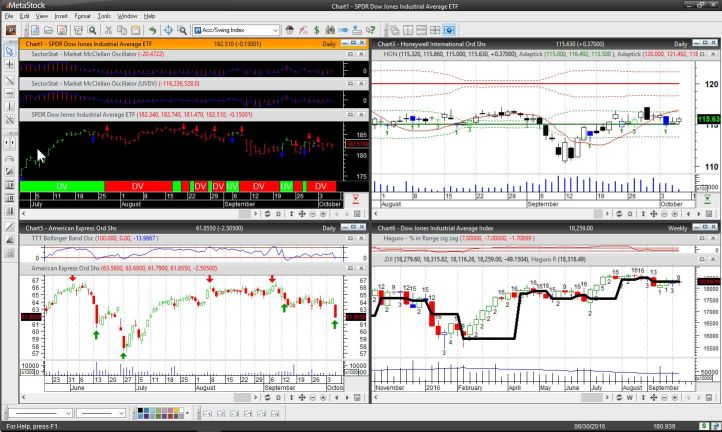Maximize the Market McClellan Oscillator inner pane
This screenshot has width=722, height=432.
350,54
